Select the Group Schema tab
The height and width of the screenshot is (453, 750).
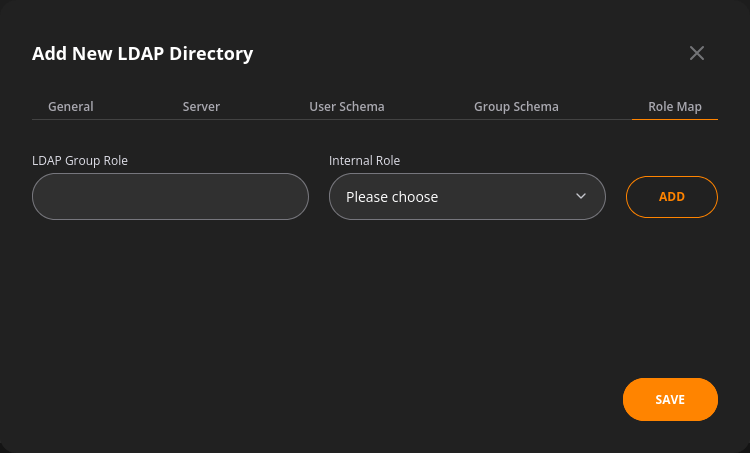pos(516,106)
